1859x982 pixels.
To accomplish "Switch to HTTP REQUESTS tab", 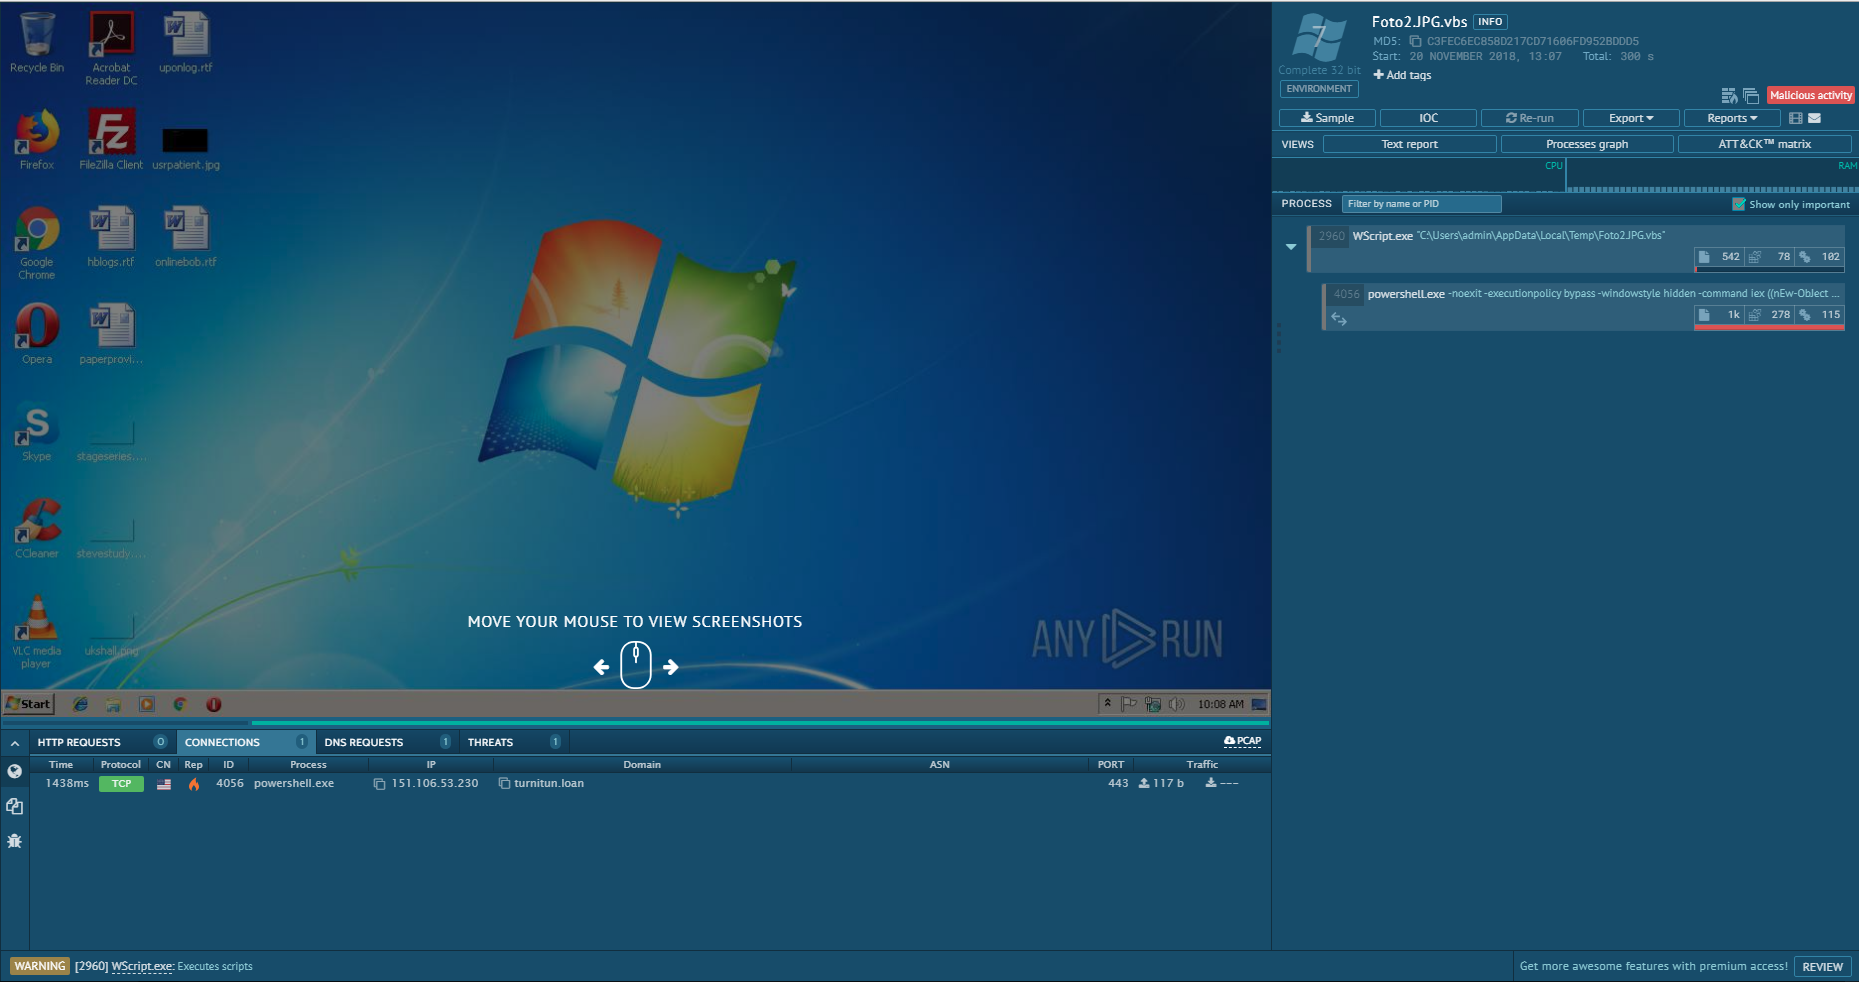I will [x=102, y=742].
